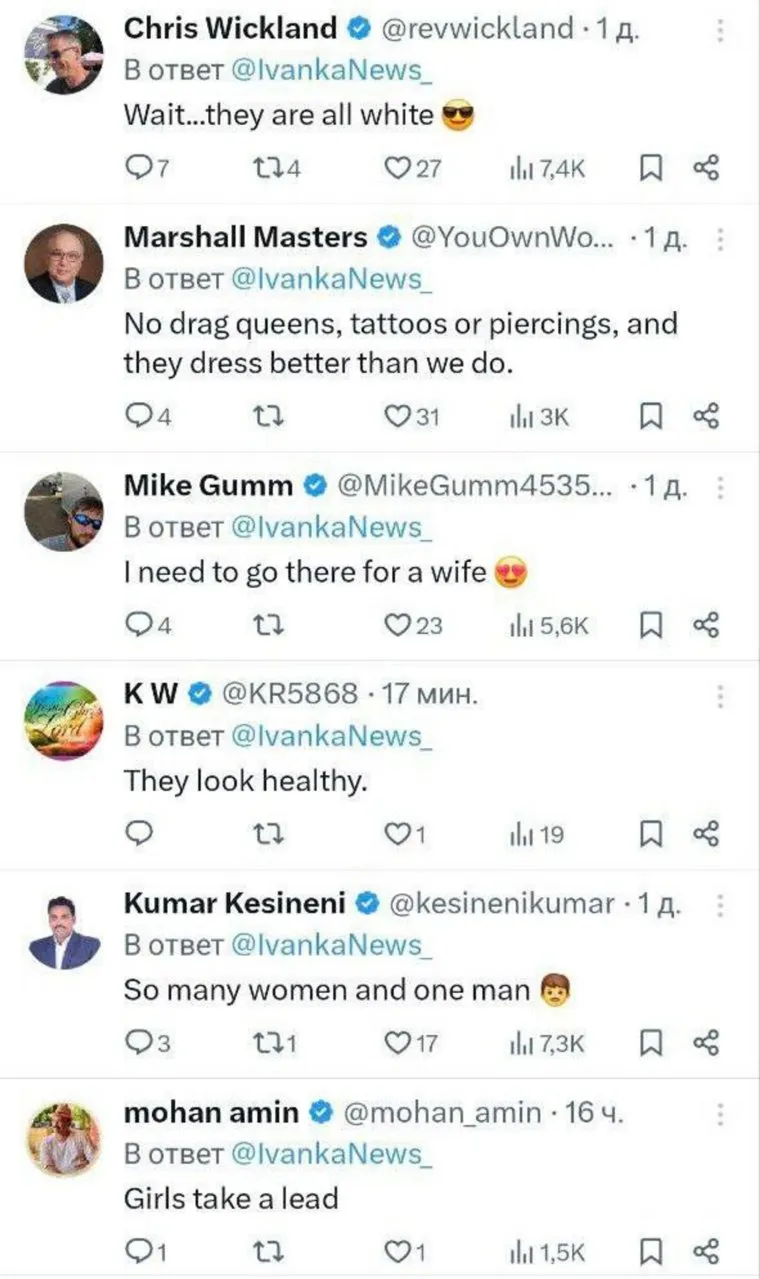Bookmark Kumar Kesineni's reply
This screenshot has height=1279, width=760.
pyautogui.click(x=650, y=1043)
